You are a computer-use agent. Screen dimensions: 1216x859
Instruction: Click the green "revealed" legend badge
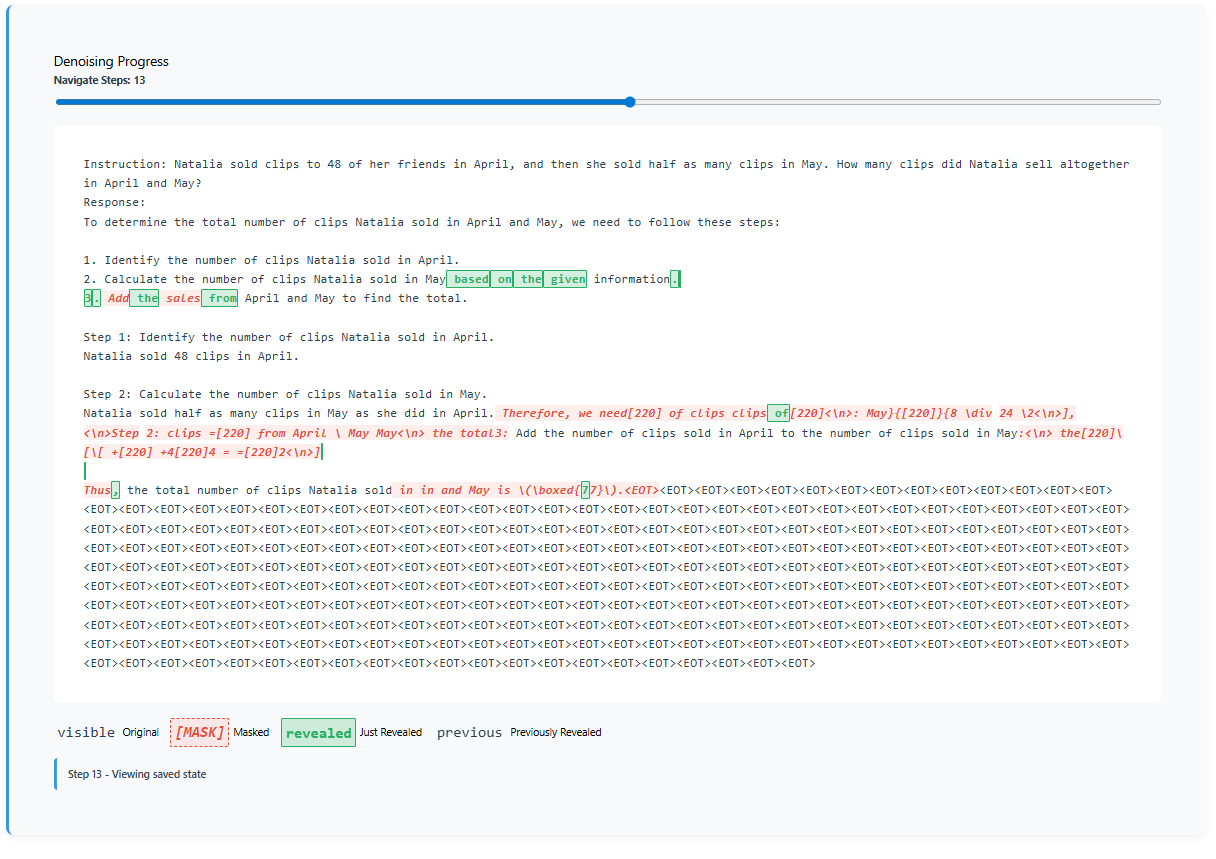click(318, 733)
